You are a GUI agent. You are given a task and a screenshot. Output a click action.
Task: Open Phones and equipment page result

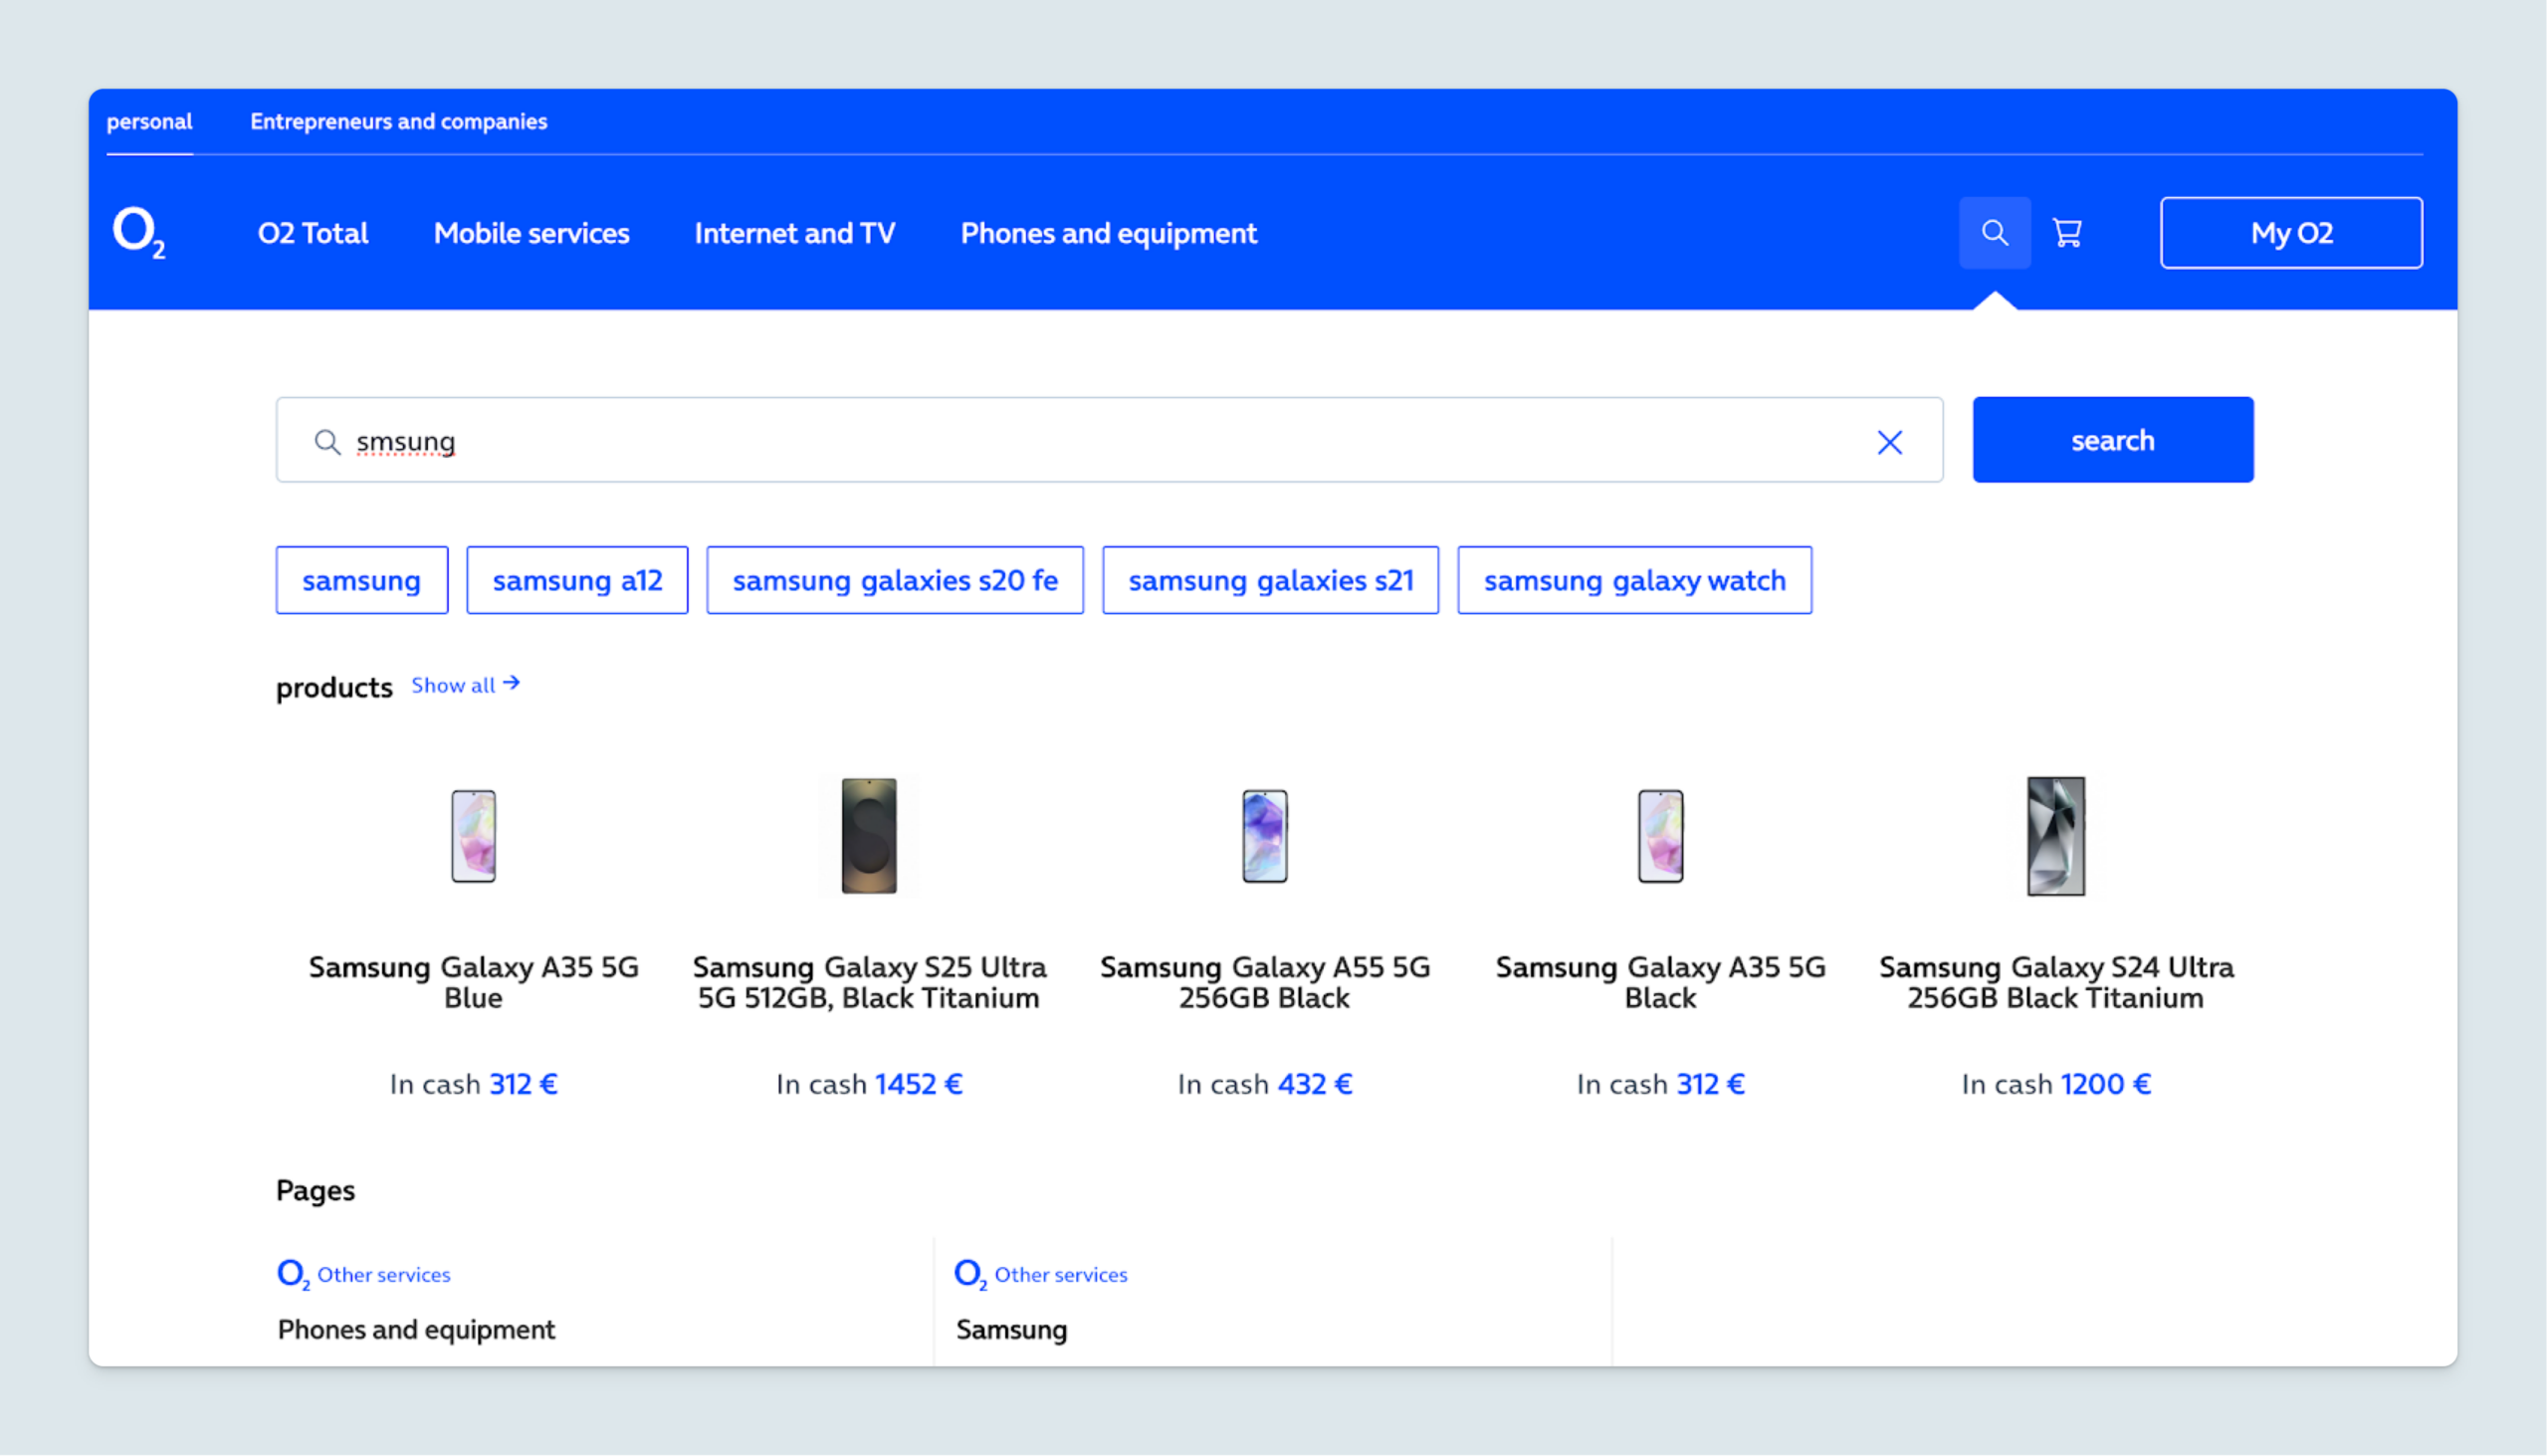[416, 1329]
